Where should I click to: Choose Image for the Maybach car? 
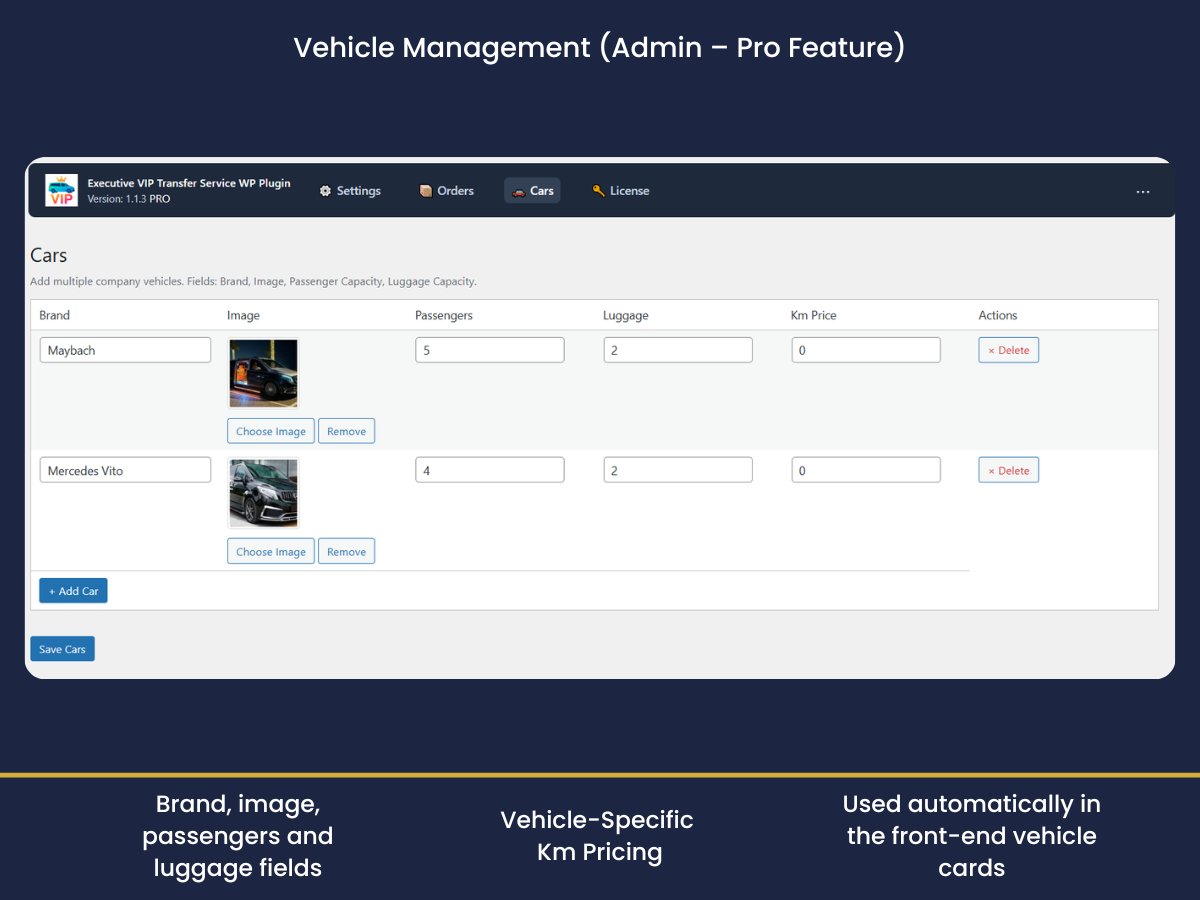click(270, 431)
